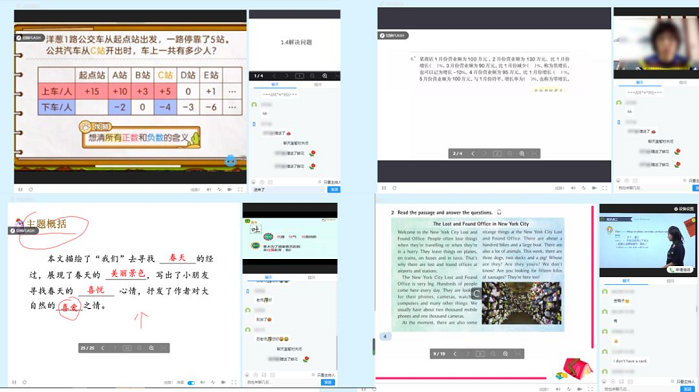Click blue send button in the bottom-left chat
This screenshot has height=392, width=699.
click(328, 383)
